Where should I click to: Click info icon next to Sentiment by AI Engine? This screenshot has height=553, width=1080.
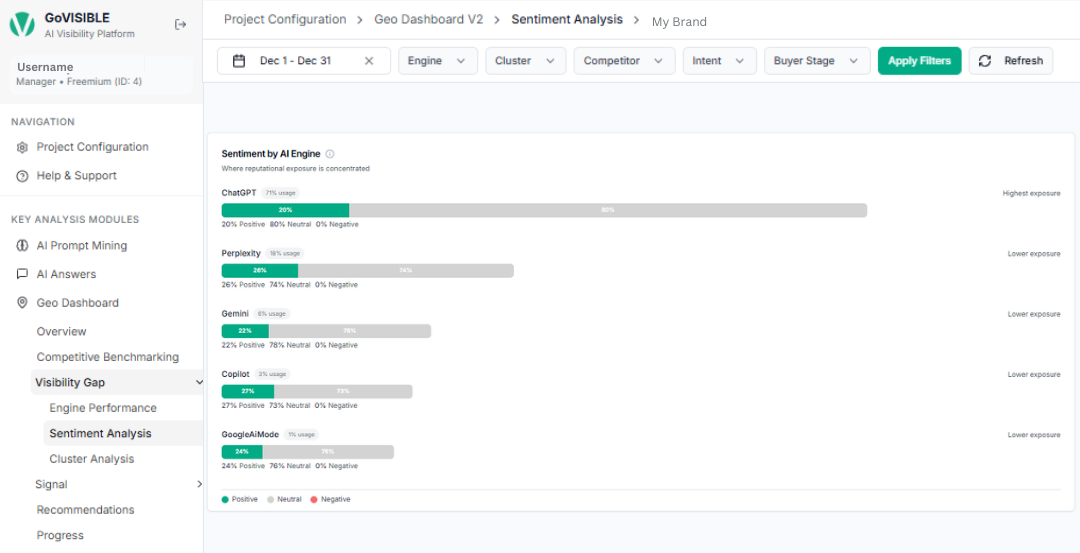pos(330,154)
